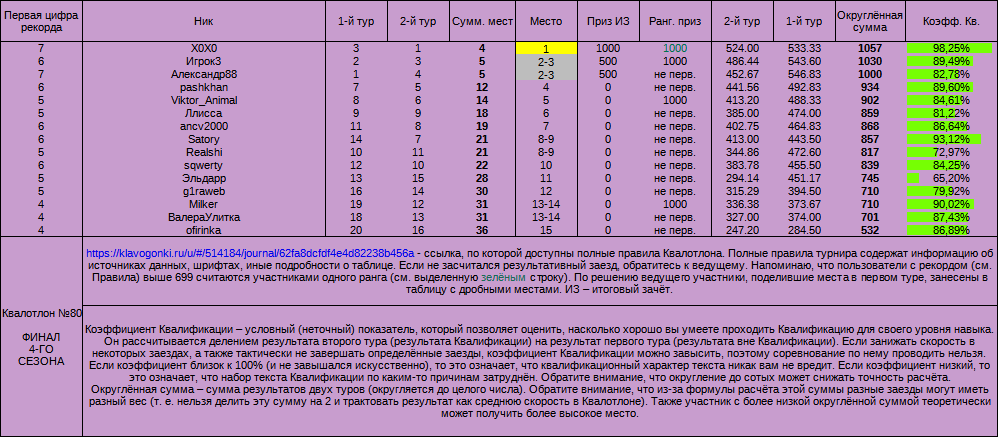Select the gray 2-3 place cell for Александр88
This screenshot has width=998, height=437.
(x=546, y=74)
